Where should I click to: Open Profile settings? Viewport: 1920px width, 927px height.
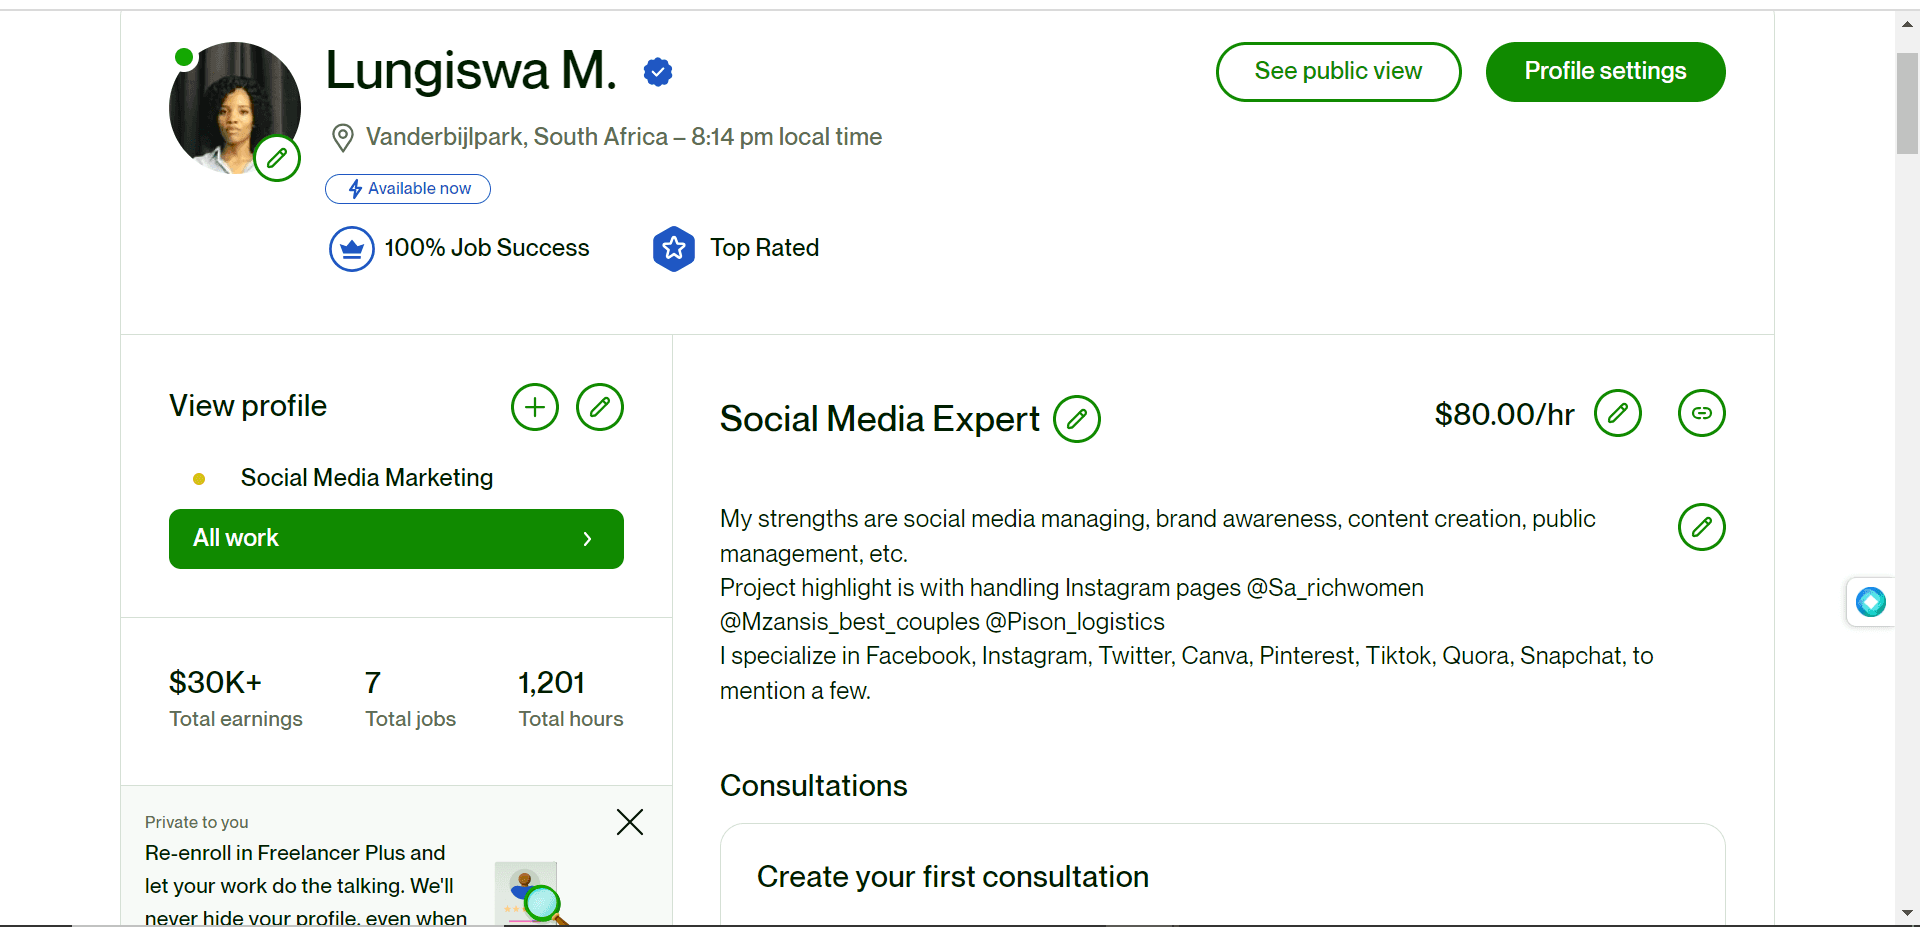[1605, 72]
